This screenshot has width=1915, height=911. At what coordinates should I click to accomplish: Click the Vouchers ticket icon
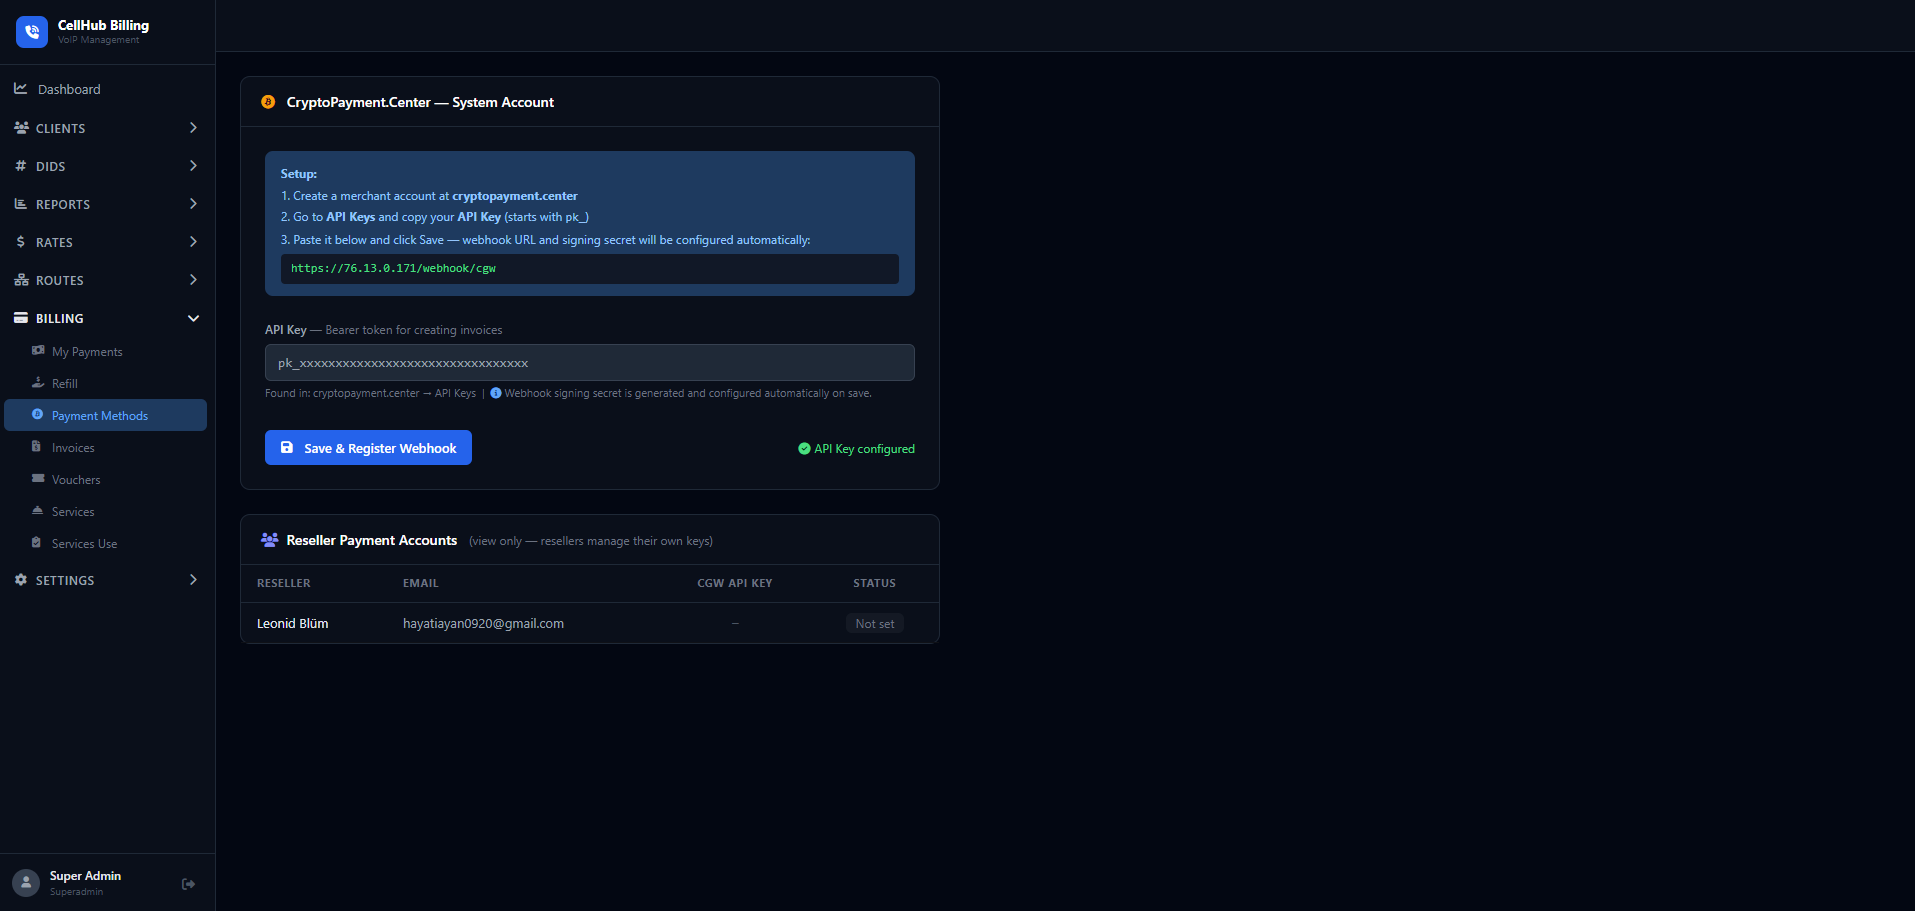coord(38,479)
